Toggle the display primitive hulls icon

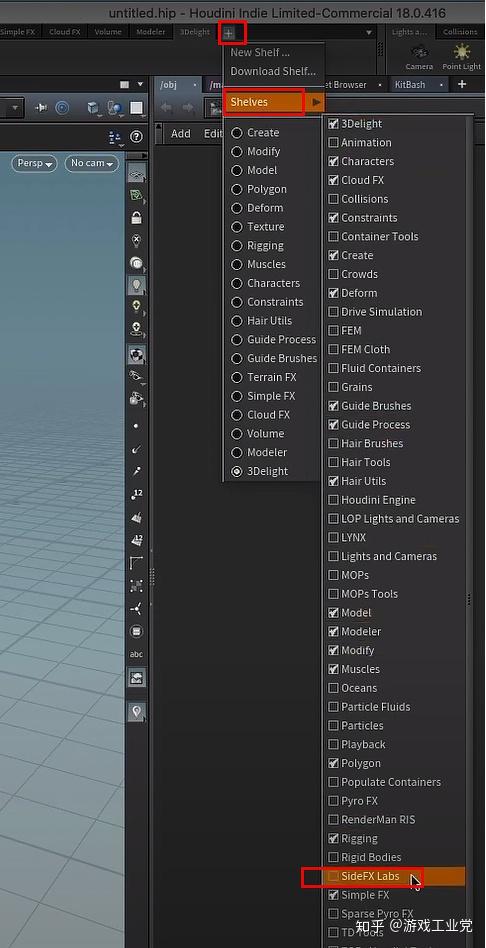[137, 563]
